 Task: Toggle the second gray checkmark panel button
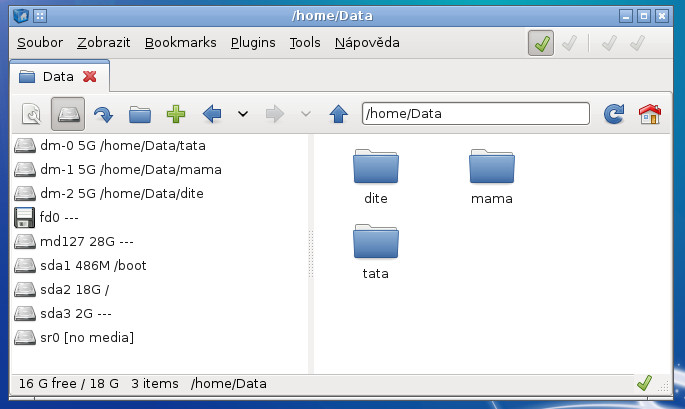click(569, 43)
